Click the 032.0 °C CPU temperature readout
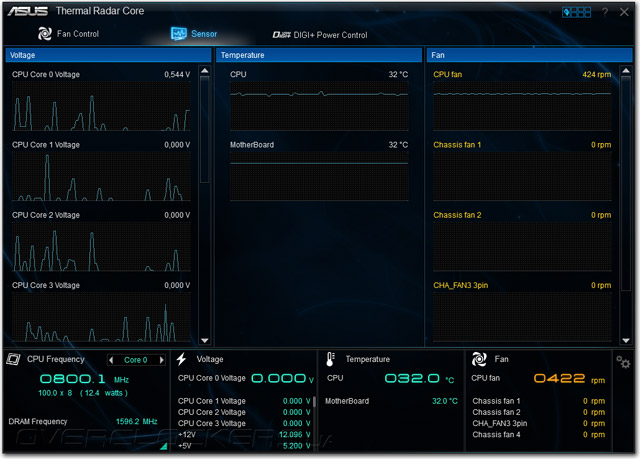Image resolution: width=640 pixels, height=459 pixels. coord(419,379)
